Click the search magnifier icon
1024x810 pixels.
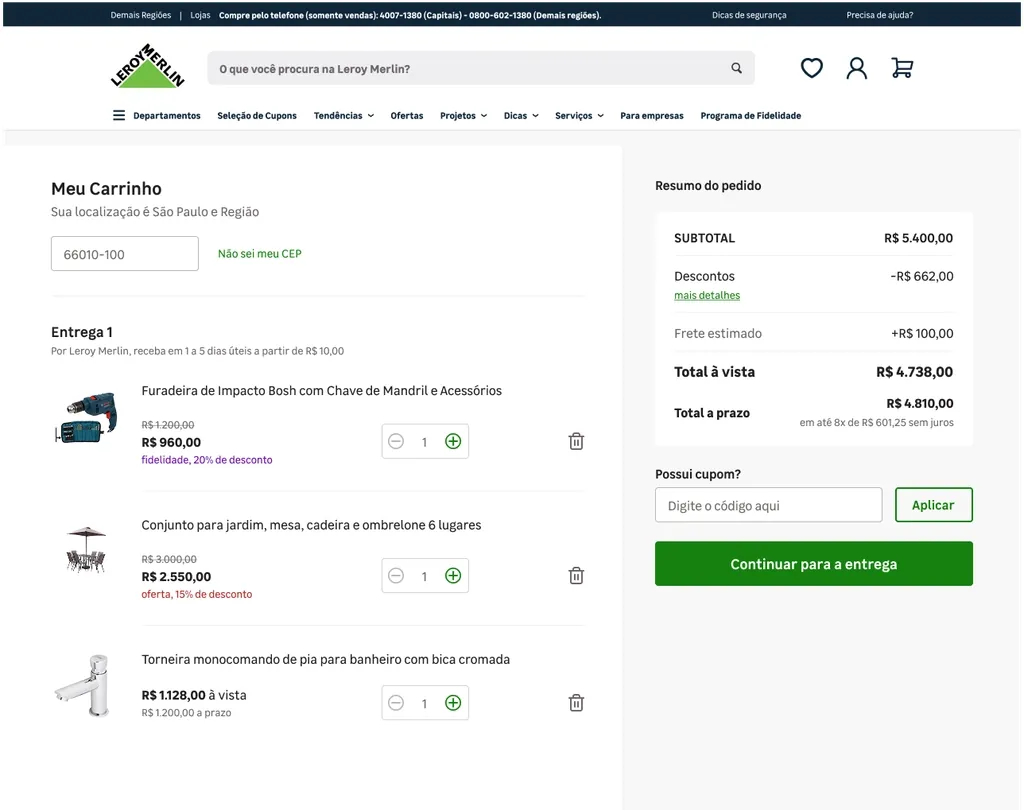click(x=737, y=68)
